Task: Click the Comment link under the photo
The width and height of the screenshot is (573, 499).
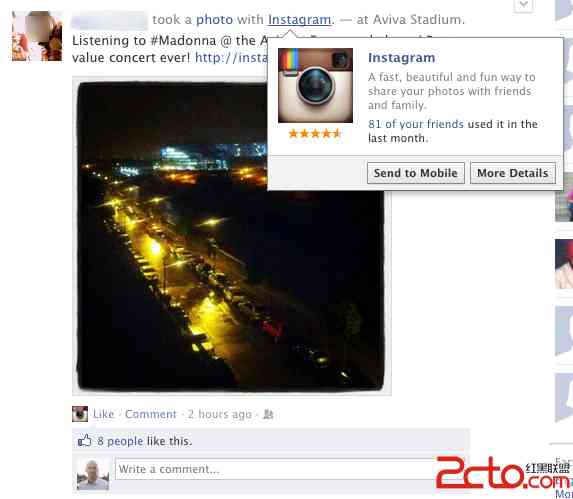Action: [151, 414]
